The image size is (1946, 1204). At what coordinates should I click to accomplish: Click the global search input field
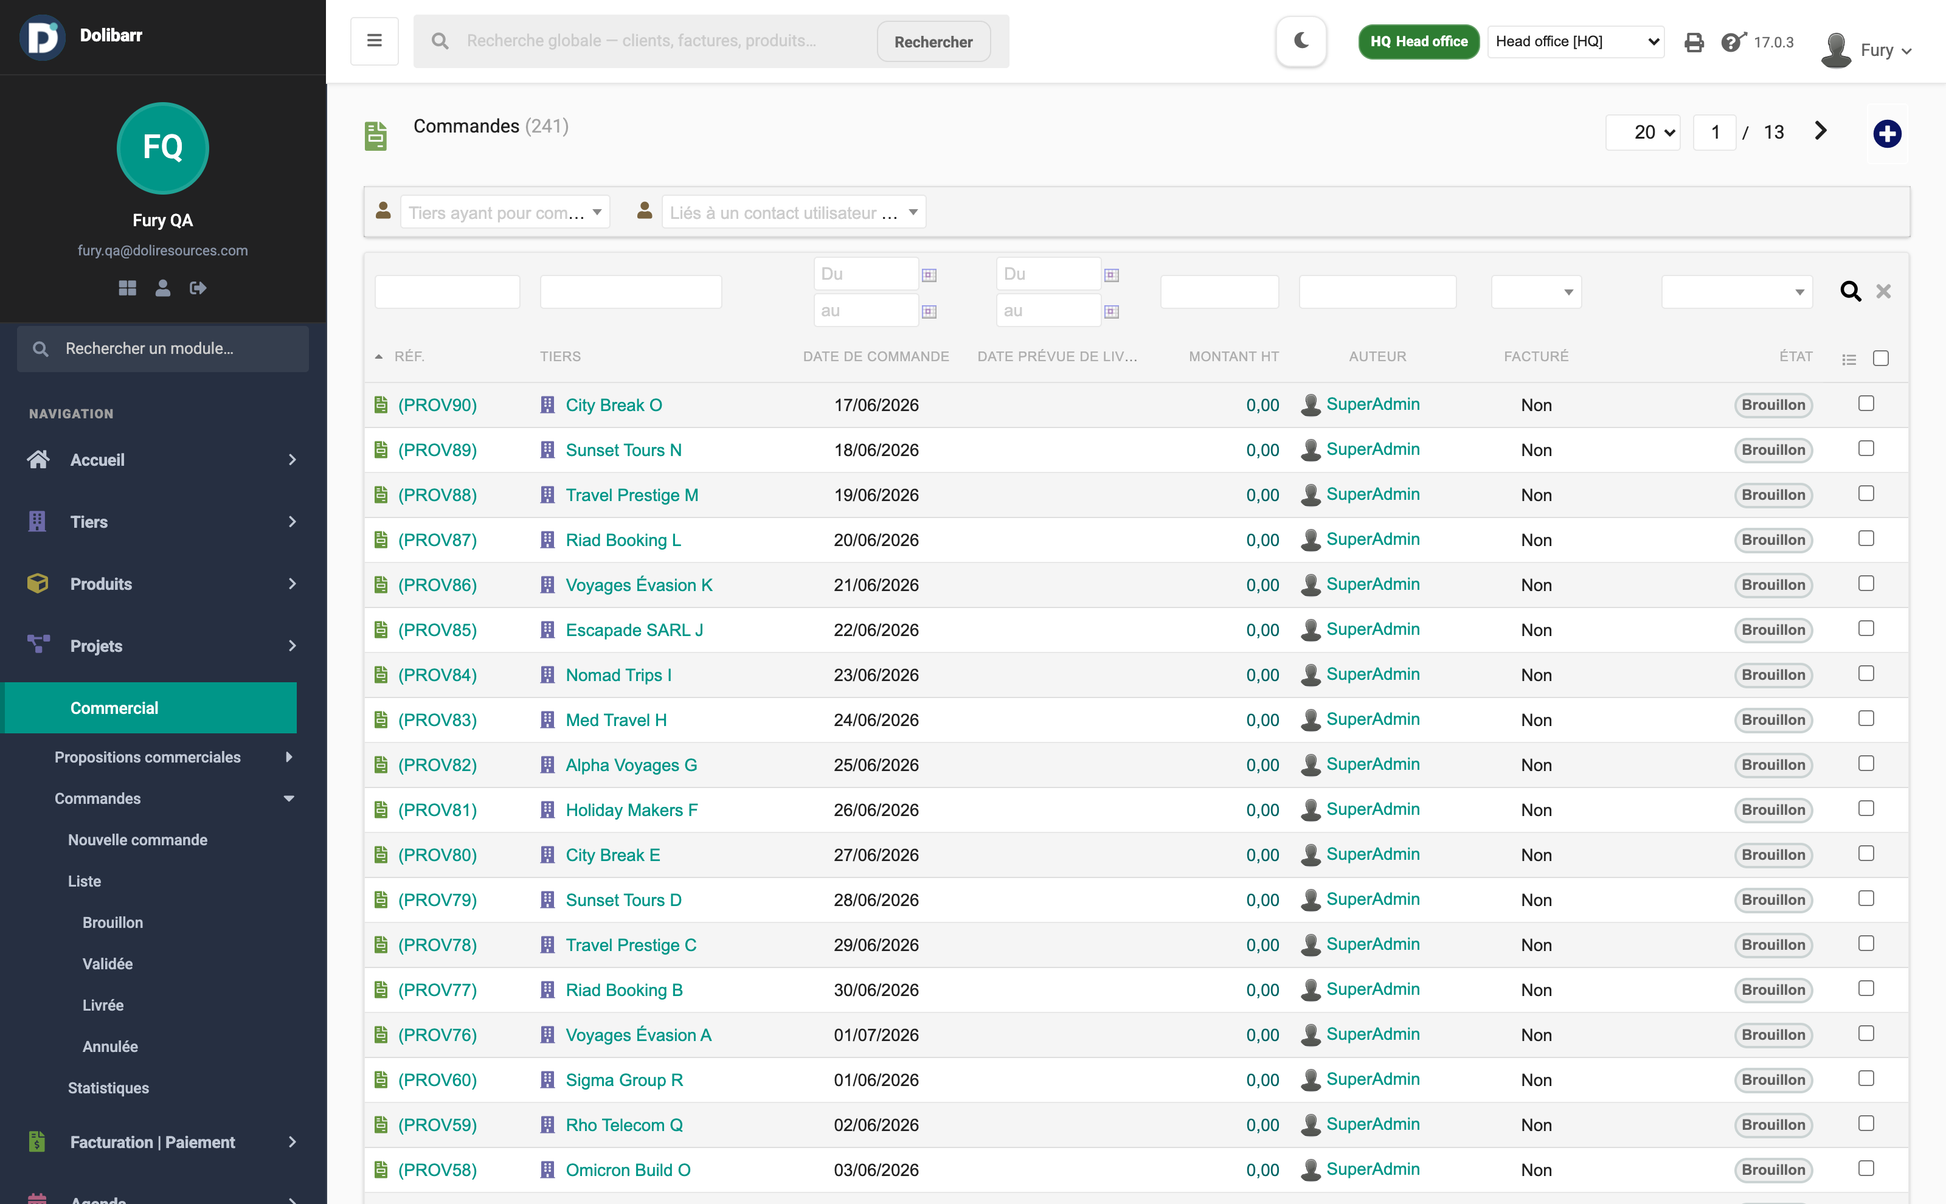(x=665, y=41)
